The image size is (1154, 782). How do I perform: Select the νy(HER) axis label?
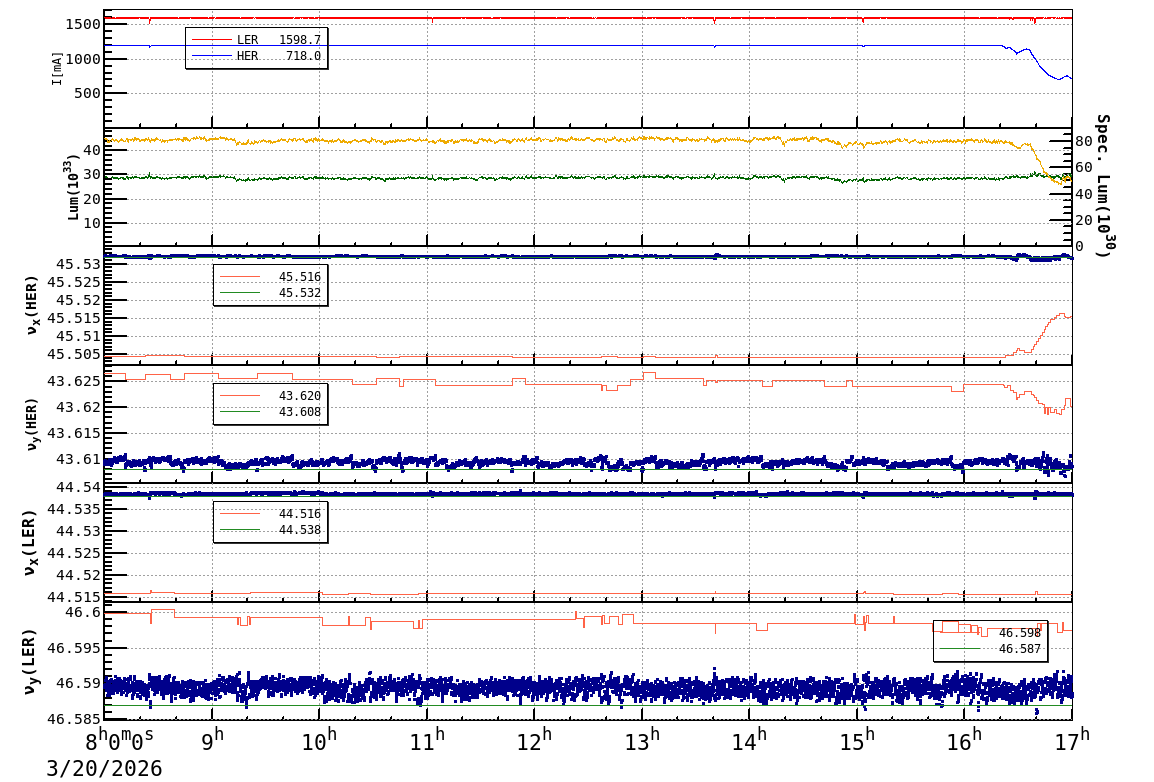(32, 424)
